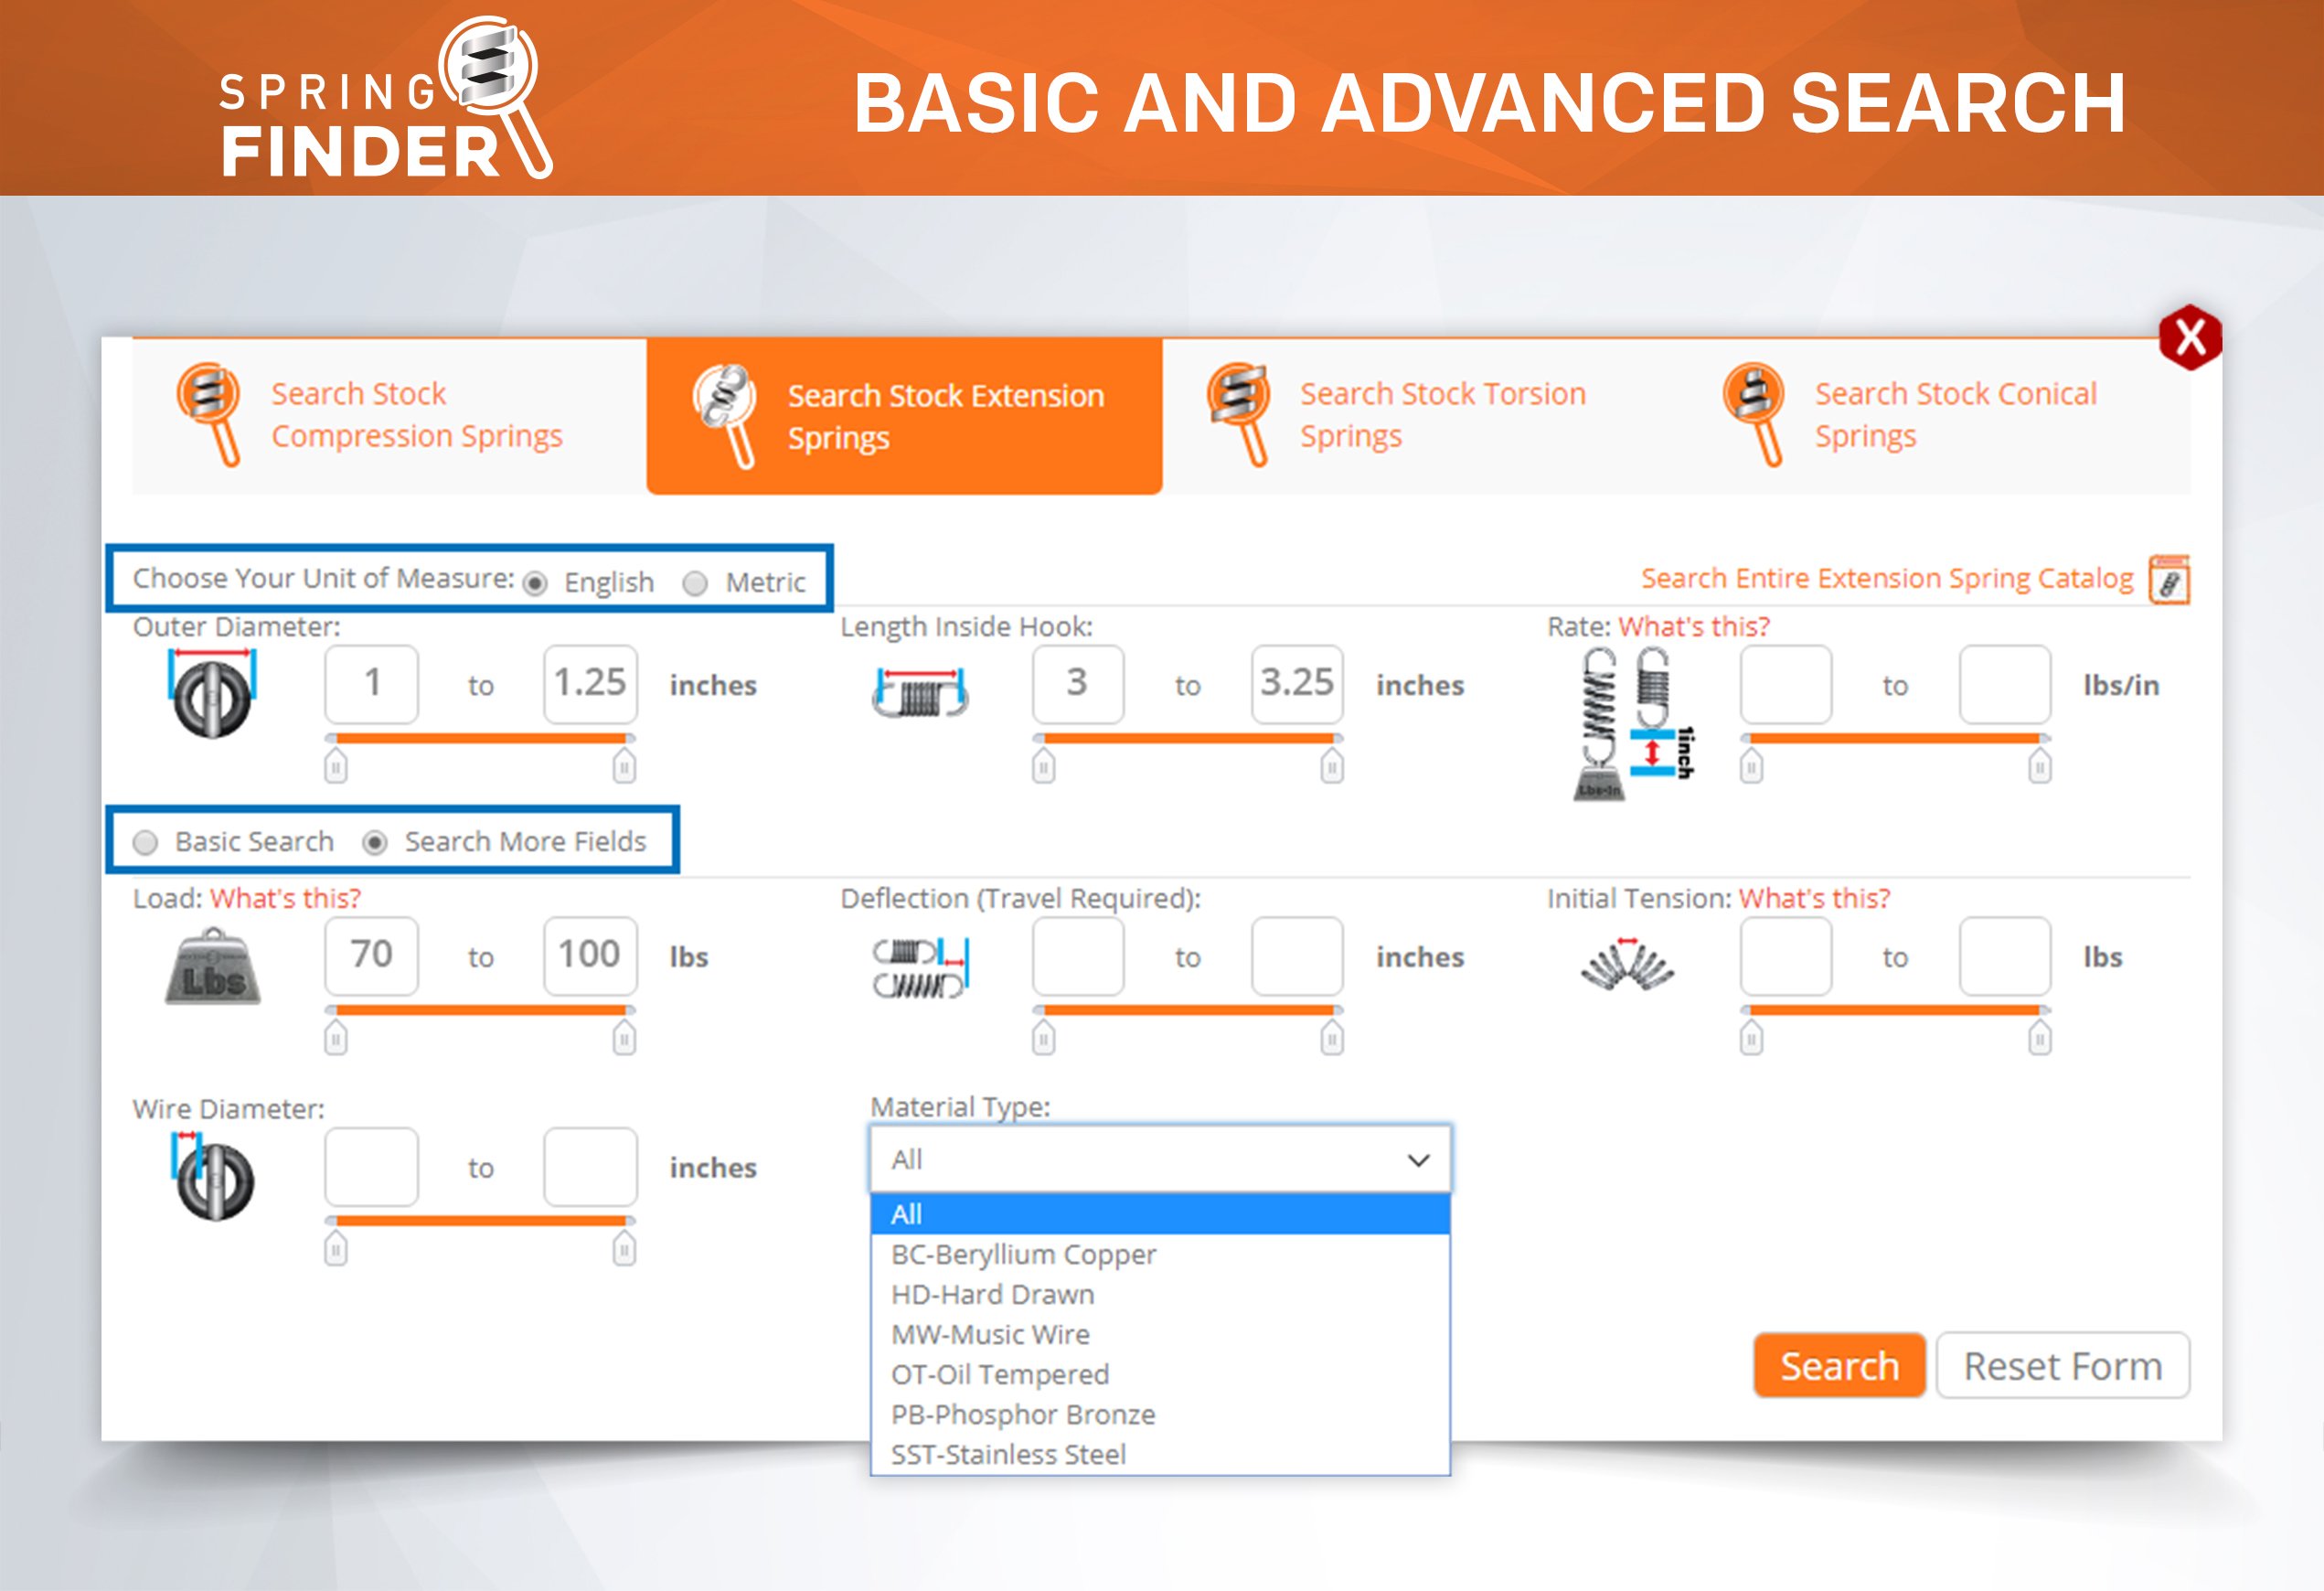Pick MW-Music Wire in material list
The width and height of the screenshot is (2324, 1591).
[990, 1334]
